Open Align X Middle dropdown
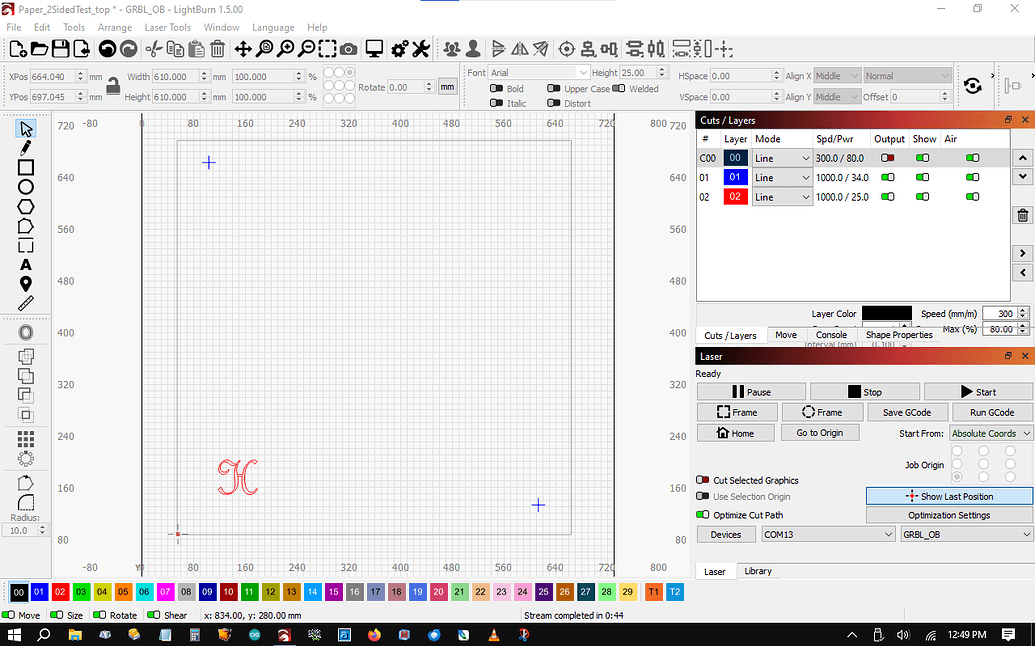The image size is (1035, 646). pos(837,76)
